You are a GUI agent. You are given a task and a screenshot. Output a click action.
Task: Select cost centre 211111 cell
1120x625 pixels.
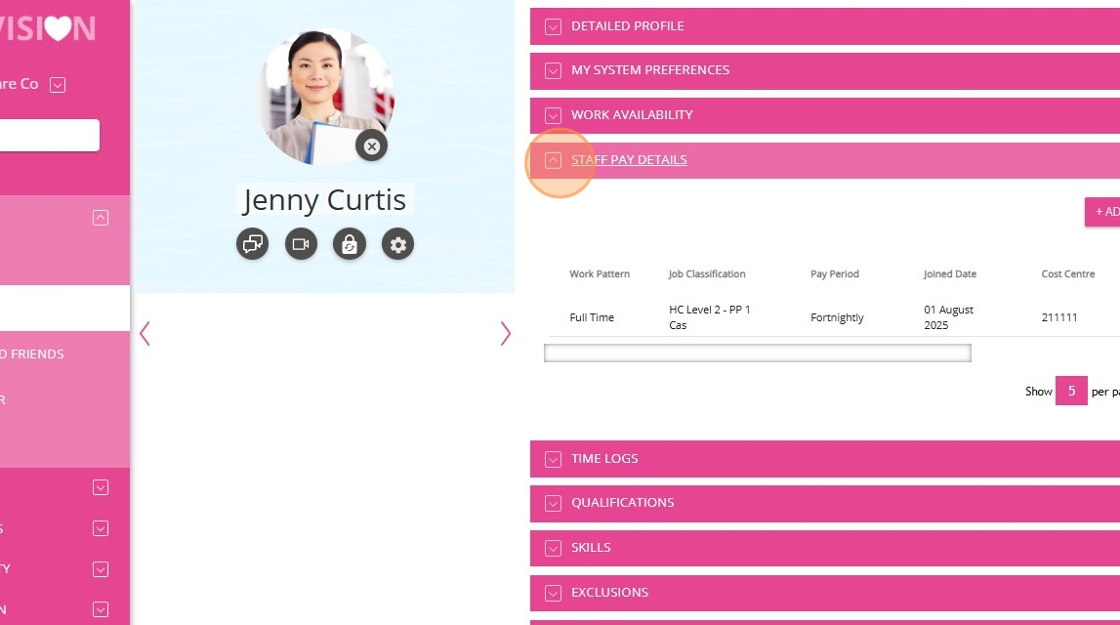click(1059, 317)
